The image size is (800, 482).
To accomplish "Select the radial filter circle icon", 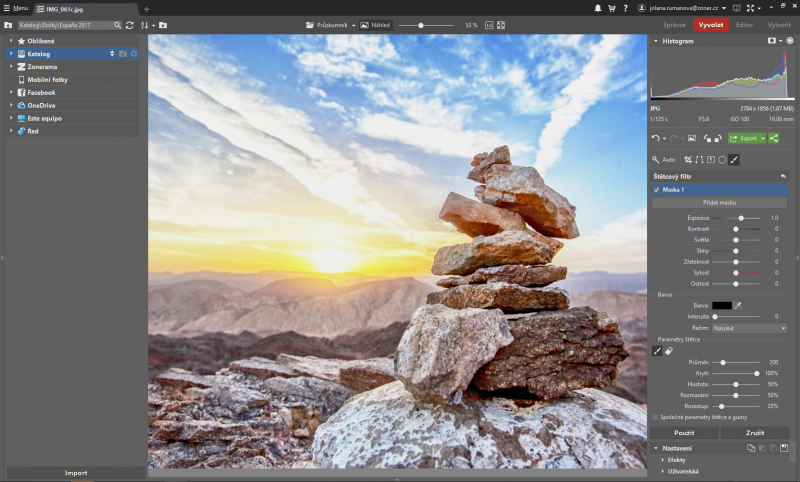I will click(x=721, y=159).
